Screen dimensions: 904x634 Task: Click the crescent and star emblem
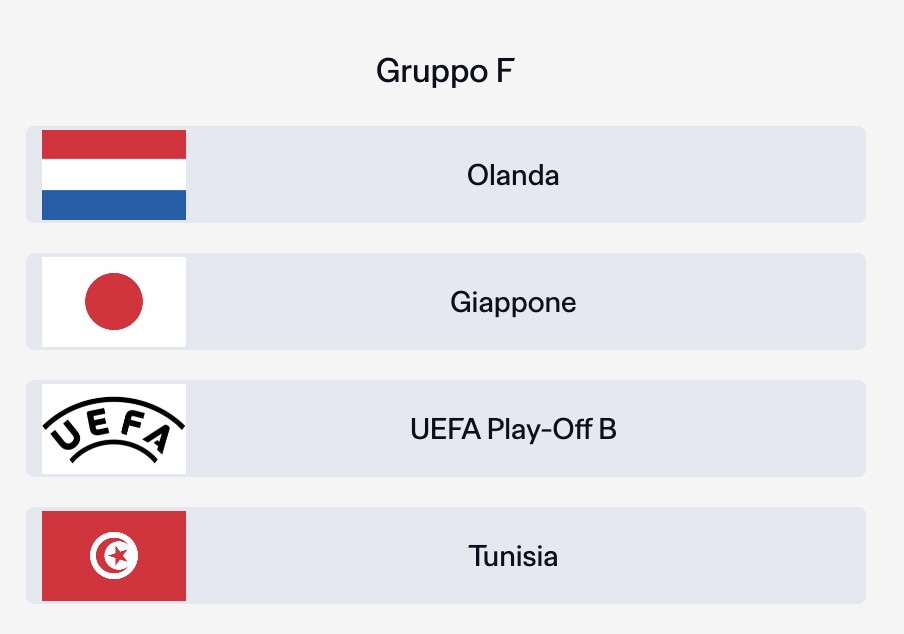(x=114, y=556)
